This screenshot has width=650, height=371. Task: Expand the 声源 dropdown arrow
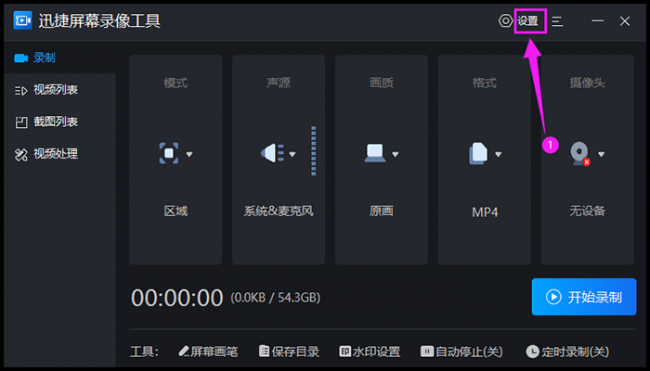pos(292,154)
